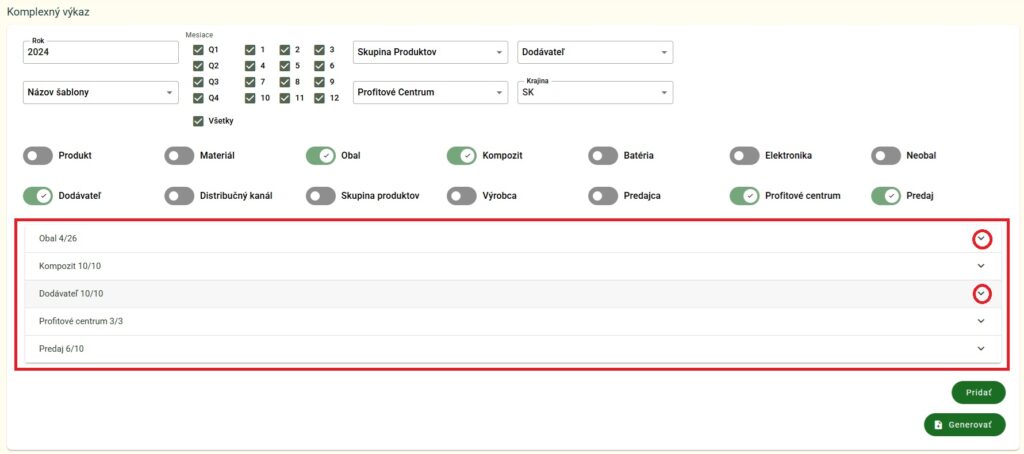This screenshot has width=1024, height=454.
Task: Enable the Produkt toggle switch
Action: 38,156
